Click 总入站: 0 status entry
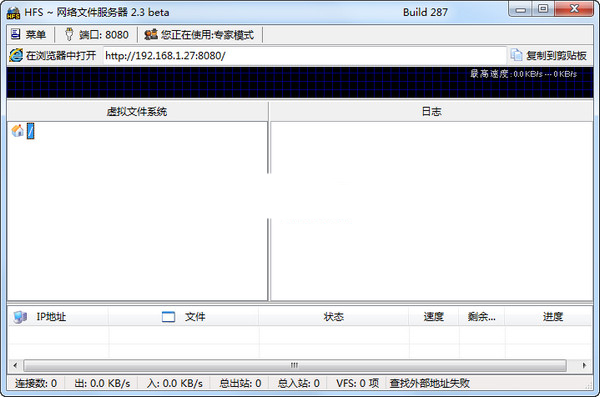The width and height of the screenshot is (600, 397). coord(298,383)
